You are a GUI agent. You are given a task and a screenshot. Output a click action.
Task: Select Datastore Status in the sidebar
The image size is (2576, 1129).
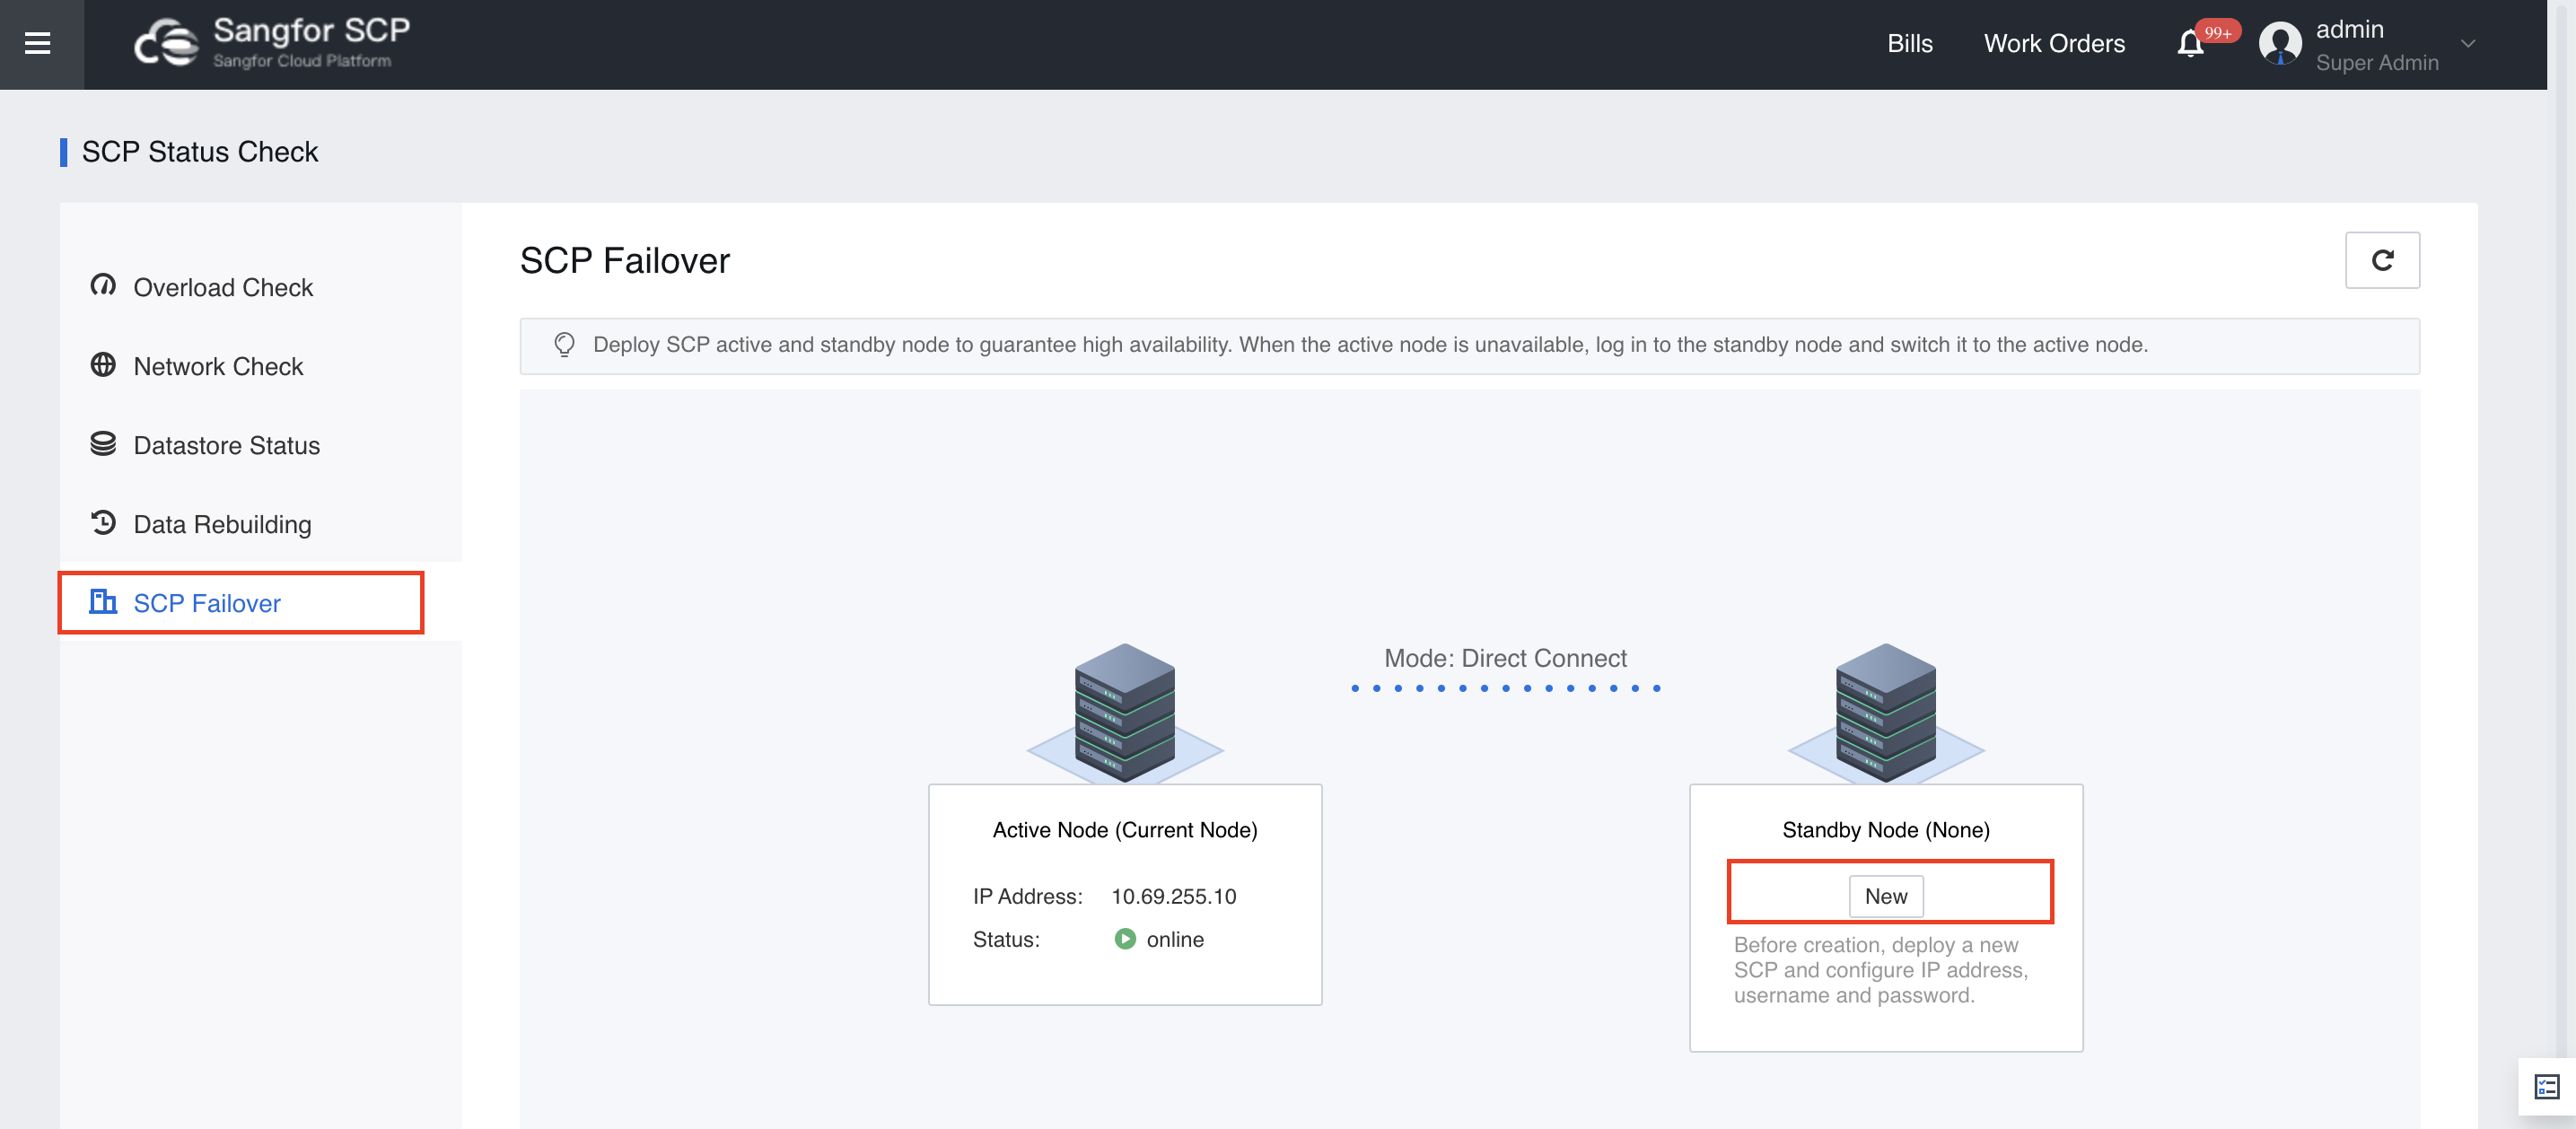tap(260, 445)
